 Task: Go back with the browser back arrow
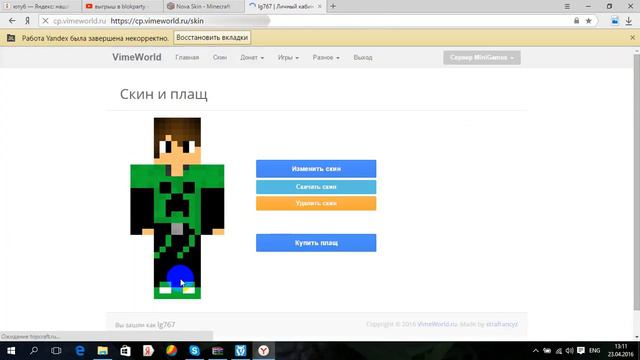[12, 21]
